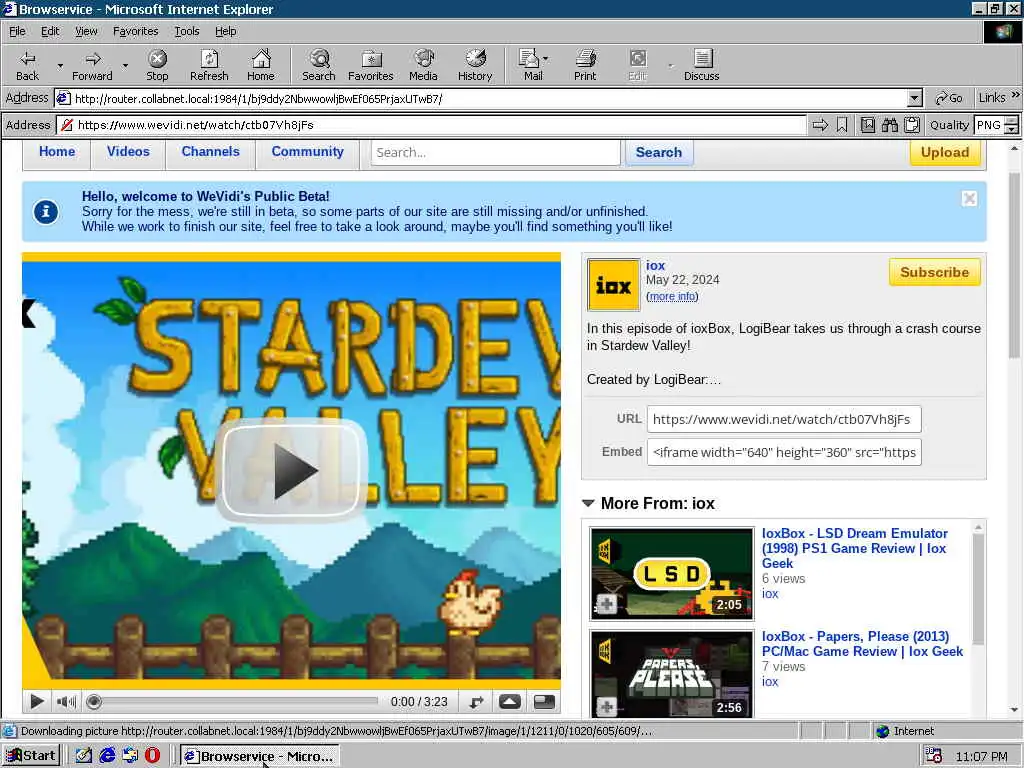Click the Mail toolbar icon
The width and height of the screenshot is (1024, 768).
(x=530, y=65)
